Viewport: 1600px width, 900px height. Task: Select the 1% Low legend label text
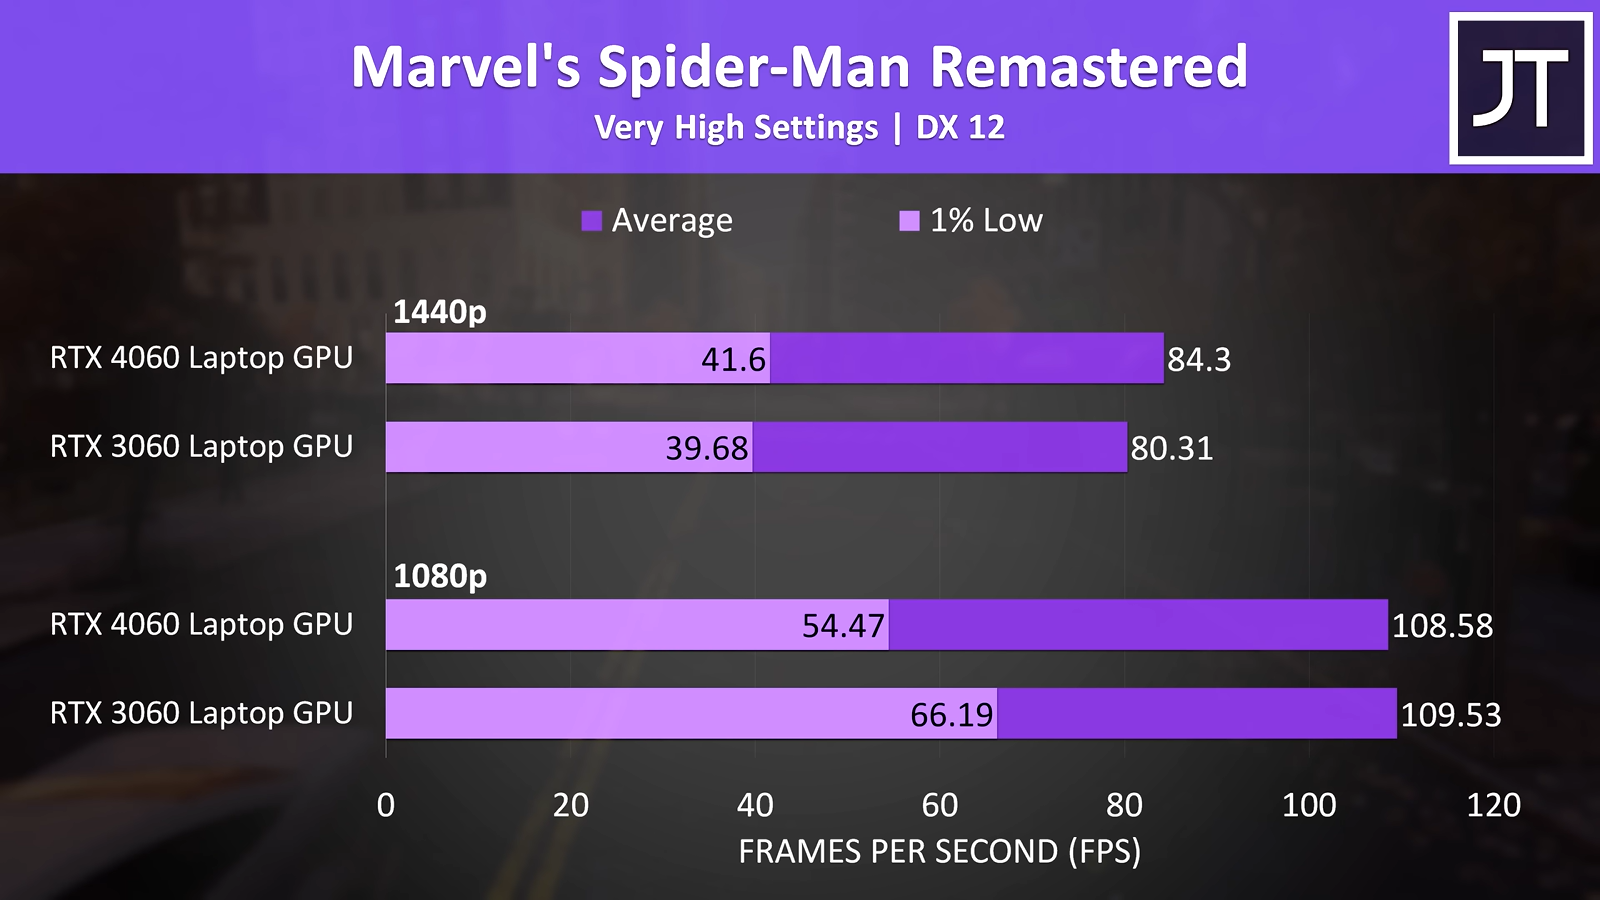click(986, 221)
